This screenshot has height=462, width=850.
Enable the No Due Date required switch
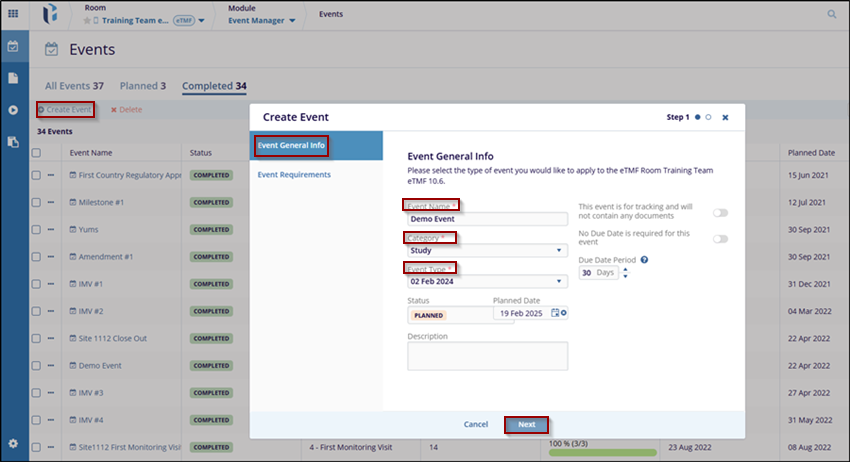(x=719, y=239)
